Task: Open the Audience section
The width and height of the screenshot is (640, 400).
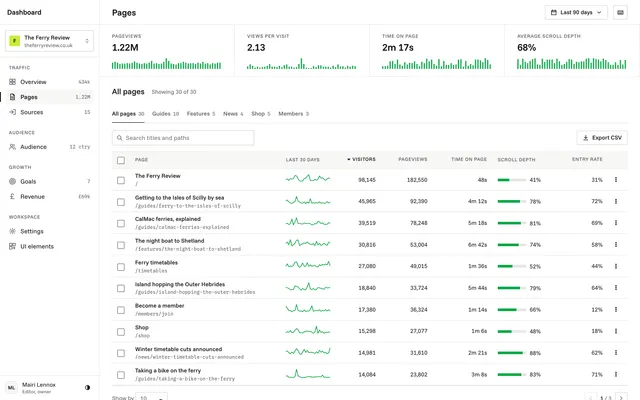Action: point(49,147)
